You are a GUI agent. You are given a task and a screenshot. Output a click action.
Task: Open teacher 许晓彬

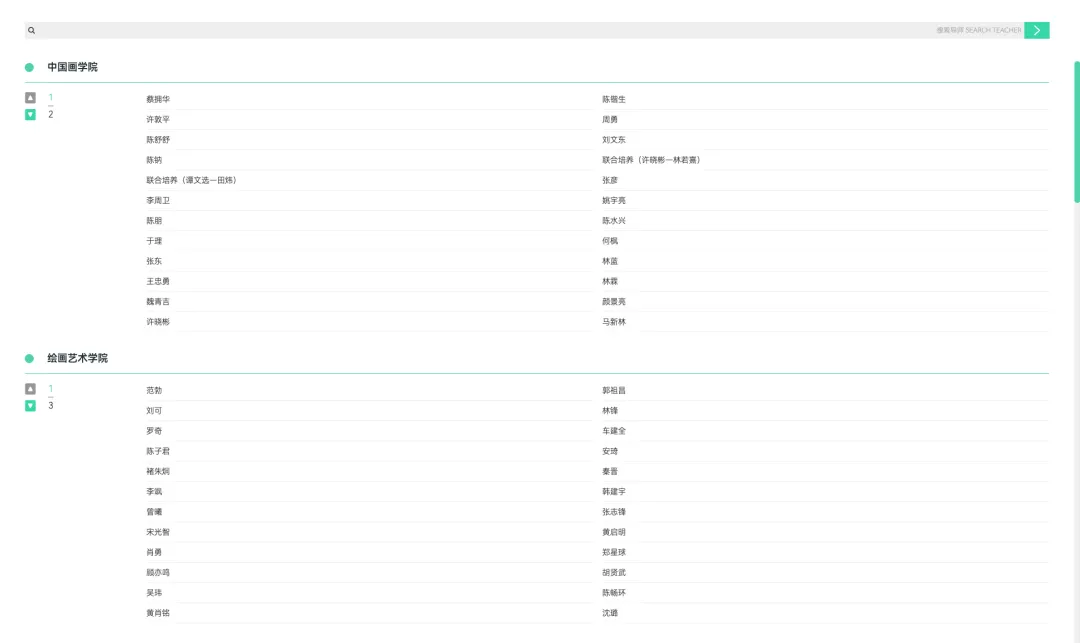pyautogui.click(x=158, y=322)
